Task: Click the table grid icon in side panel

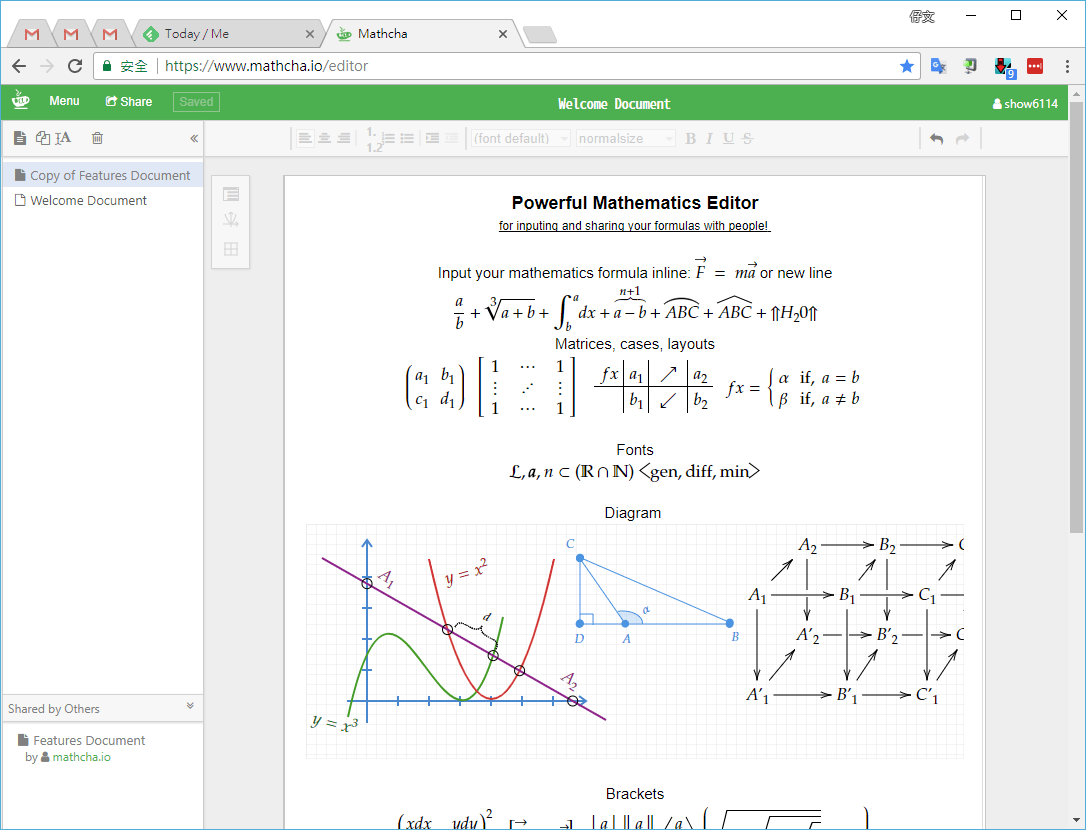Action: 231,249
